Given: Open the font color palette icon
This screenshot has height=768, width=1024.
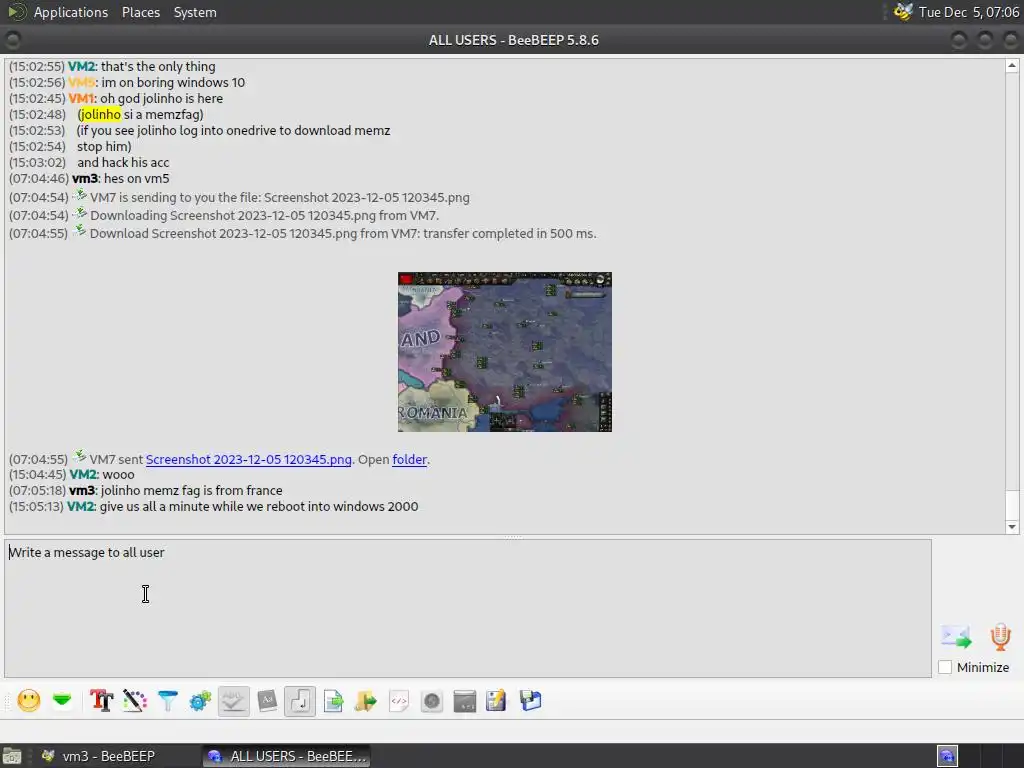Looking at the screenshot, I should [x=135, y=701].
